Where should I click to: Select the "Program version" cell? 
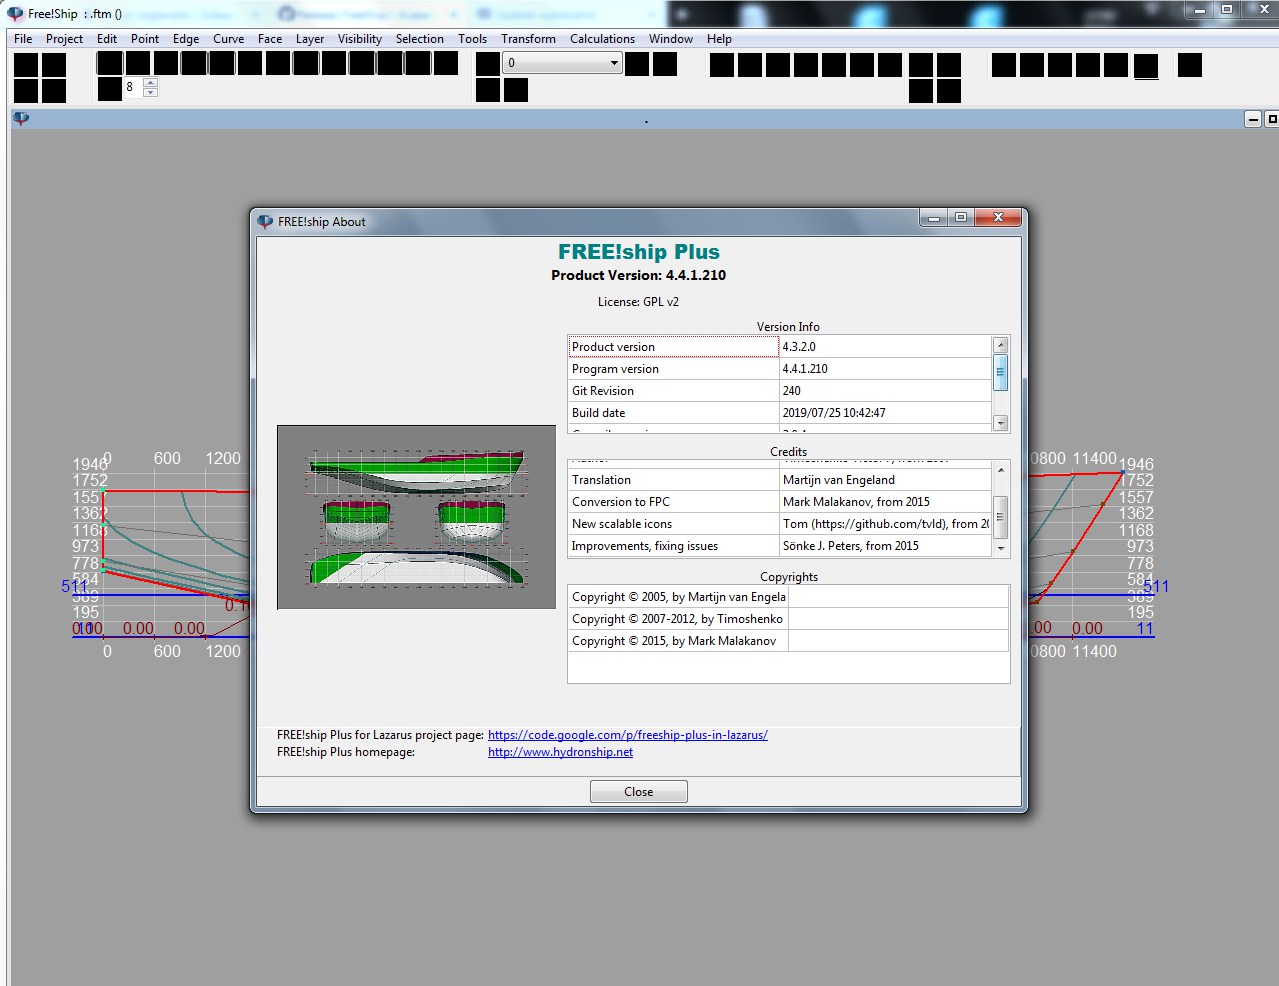tap(673, 369)
